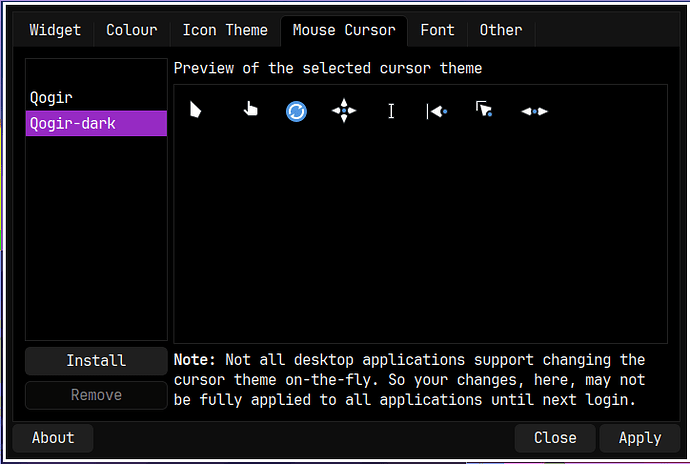Click the arrow pointer cursor preview

[195, 110]
